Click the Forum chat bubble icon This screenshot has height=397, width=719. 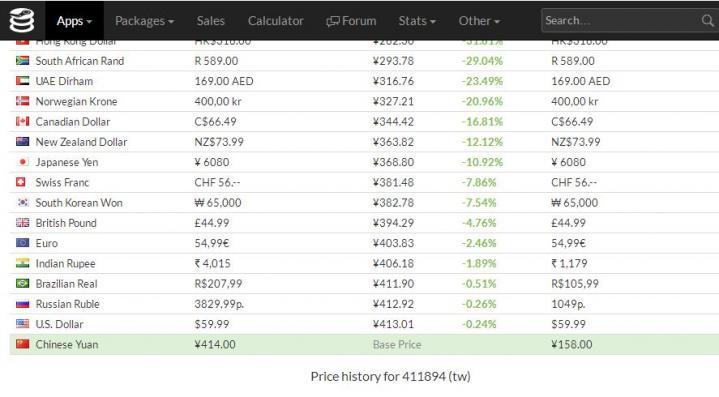tap(333, 21)
